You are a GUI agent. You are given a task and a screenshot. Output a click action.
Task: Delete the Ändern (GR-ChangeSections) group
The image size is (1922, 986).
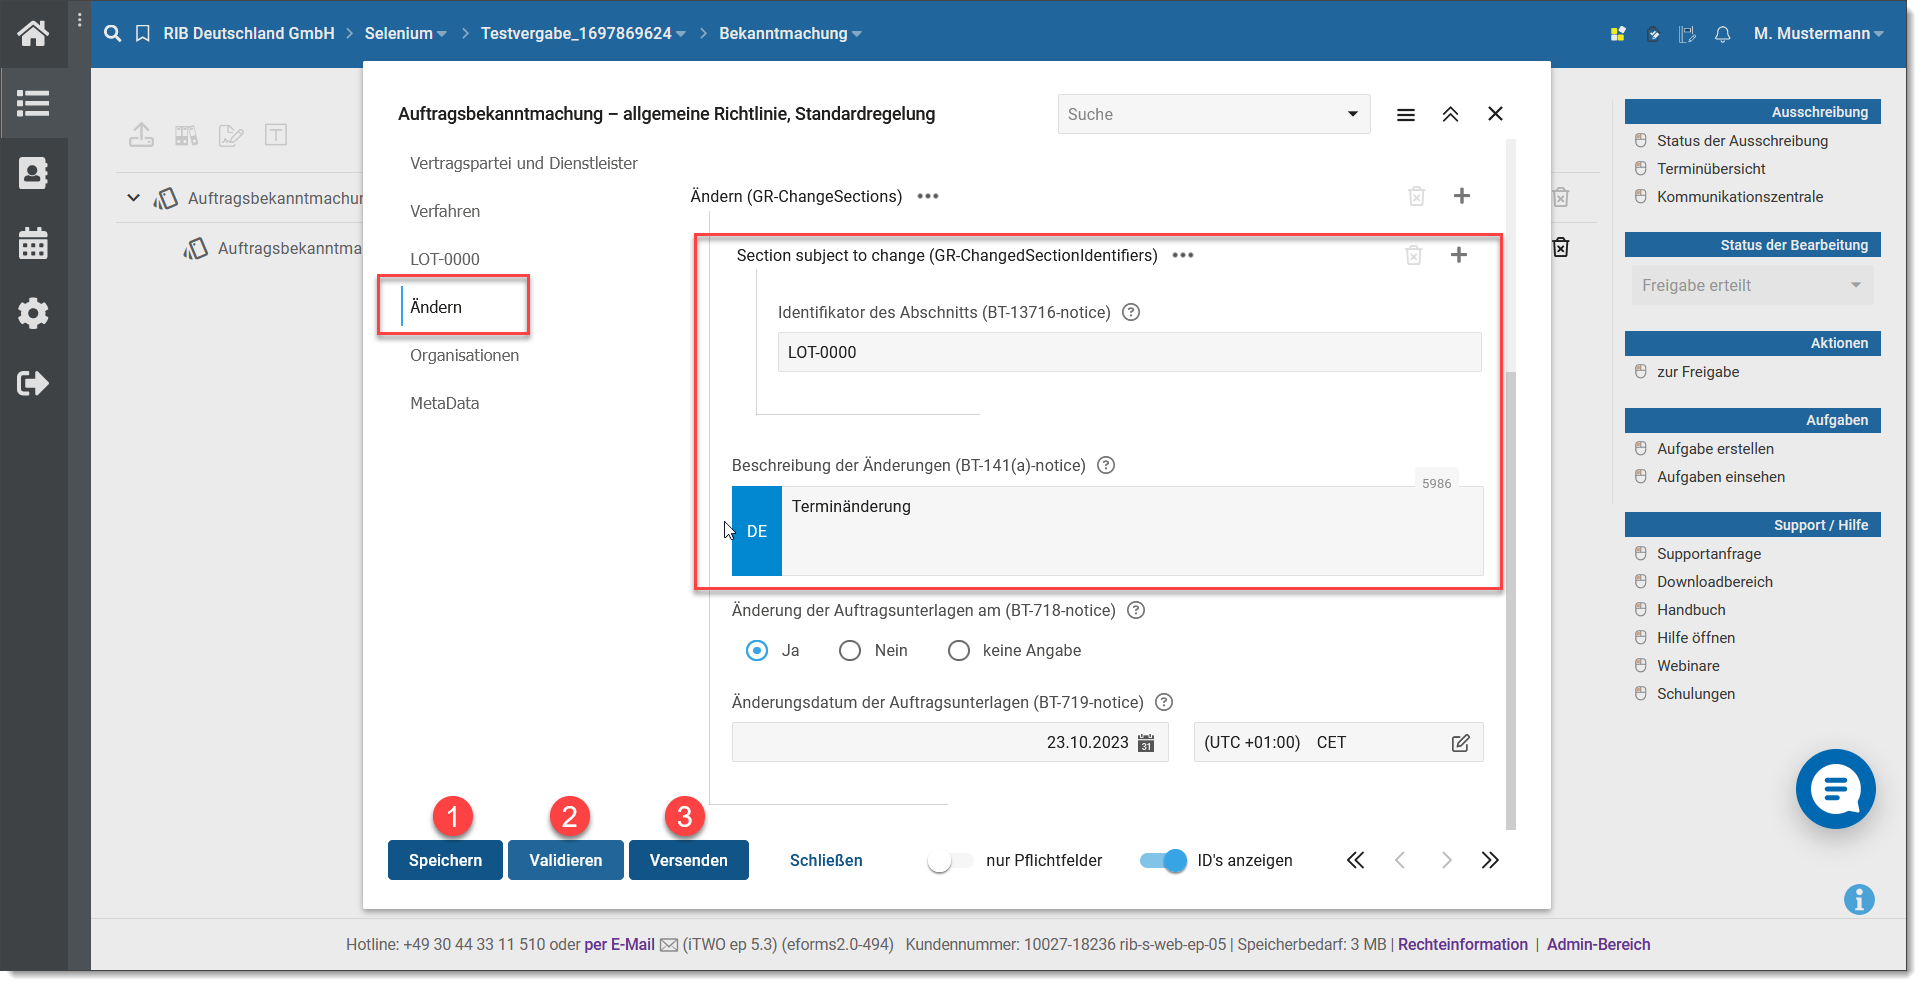pyautogui.click(x=1416, y=196)
